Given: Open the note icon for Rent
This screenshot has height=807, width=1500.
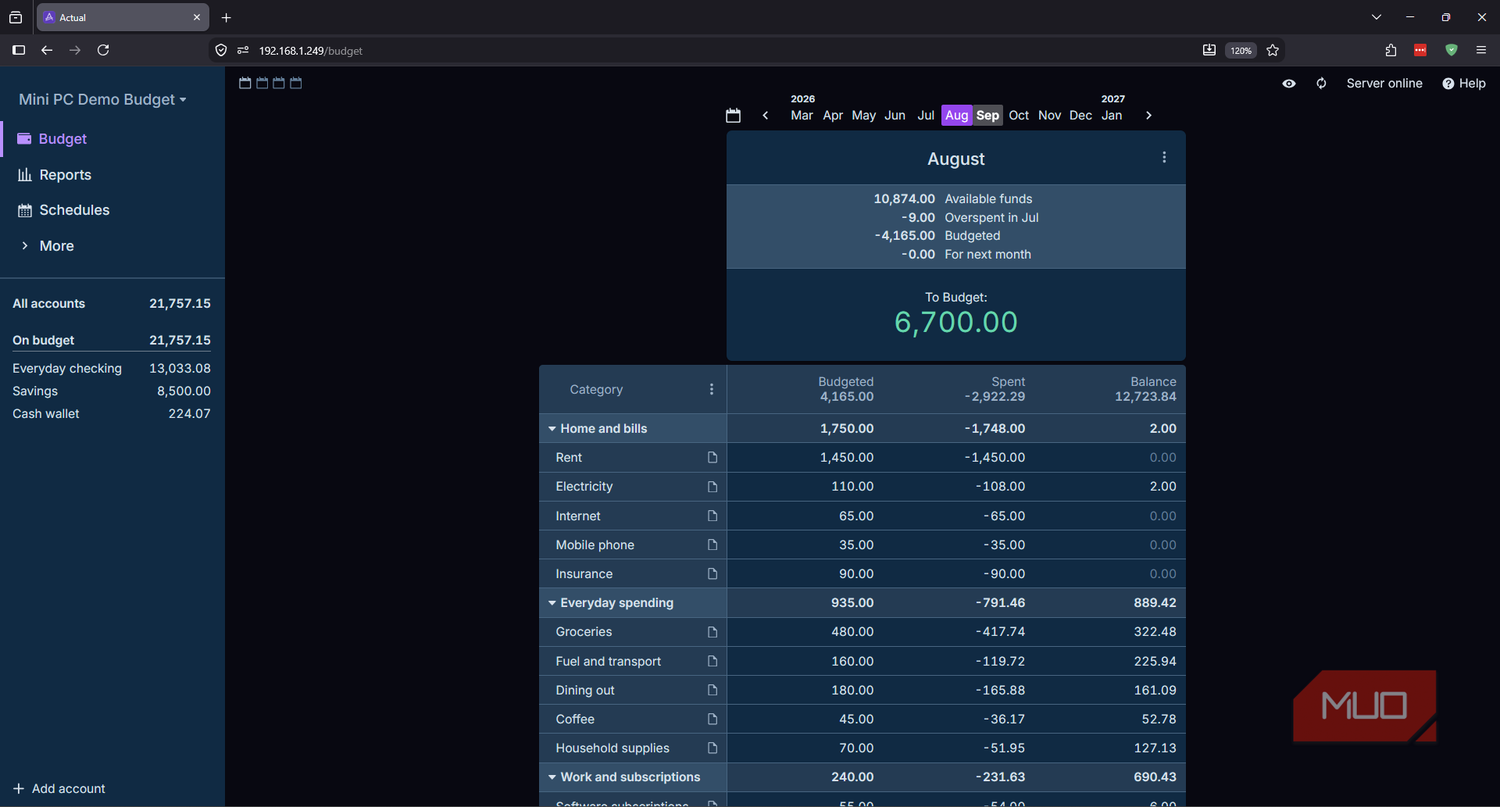Looking at the screenshot, I should (713, 458).
